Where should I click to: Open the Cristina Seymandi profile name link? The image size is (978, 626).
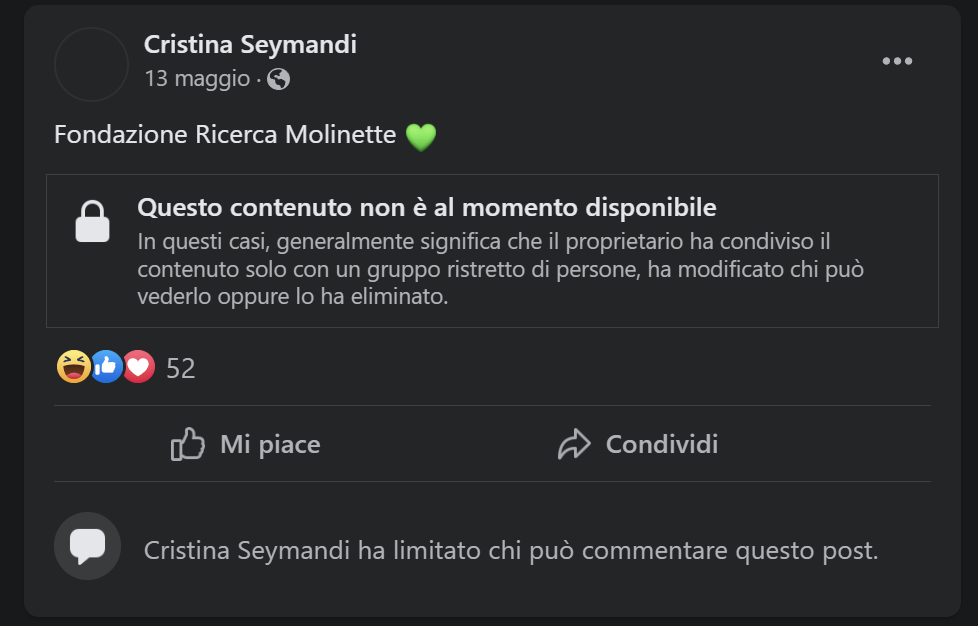point(250,44)
